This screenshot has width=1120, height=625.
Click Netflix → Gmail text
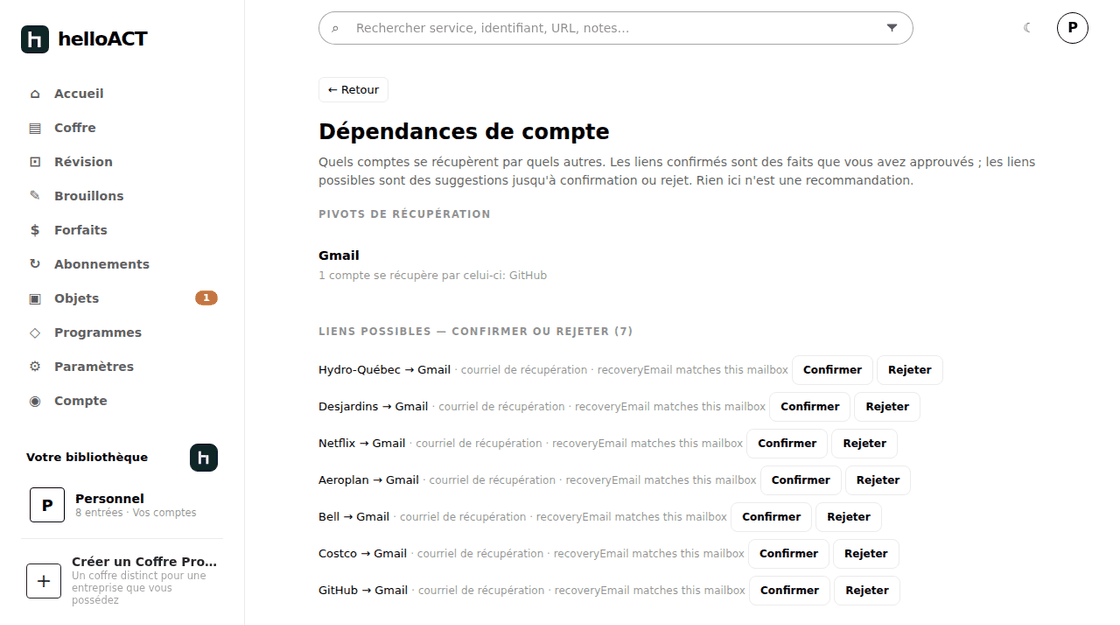(361, 444)
